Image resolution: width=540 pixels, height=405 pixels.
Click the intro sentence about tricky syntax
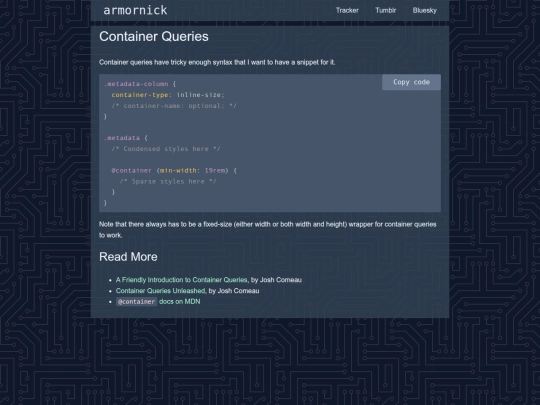(217, 62)
